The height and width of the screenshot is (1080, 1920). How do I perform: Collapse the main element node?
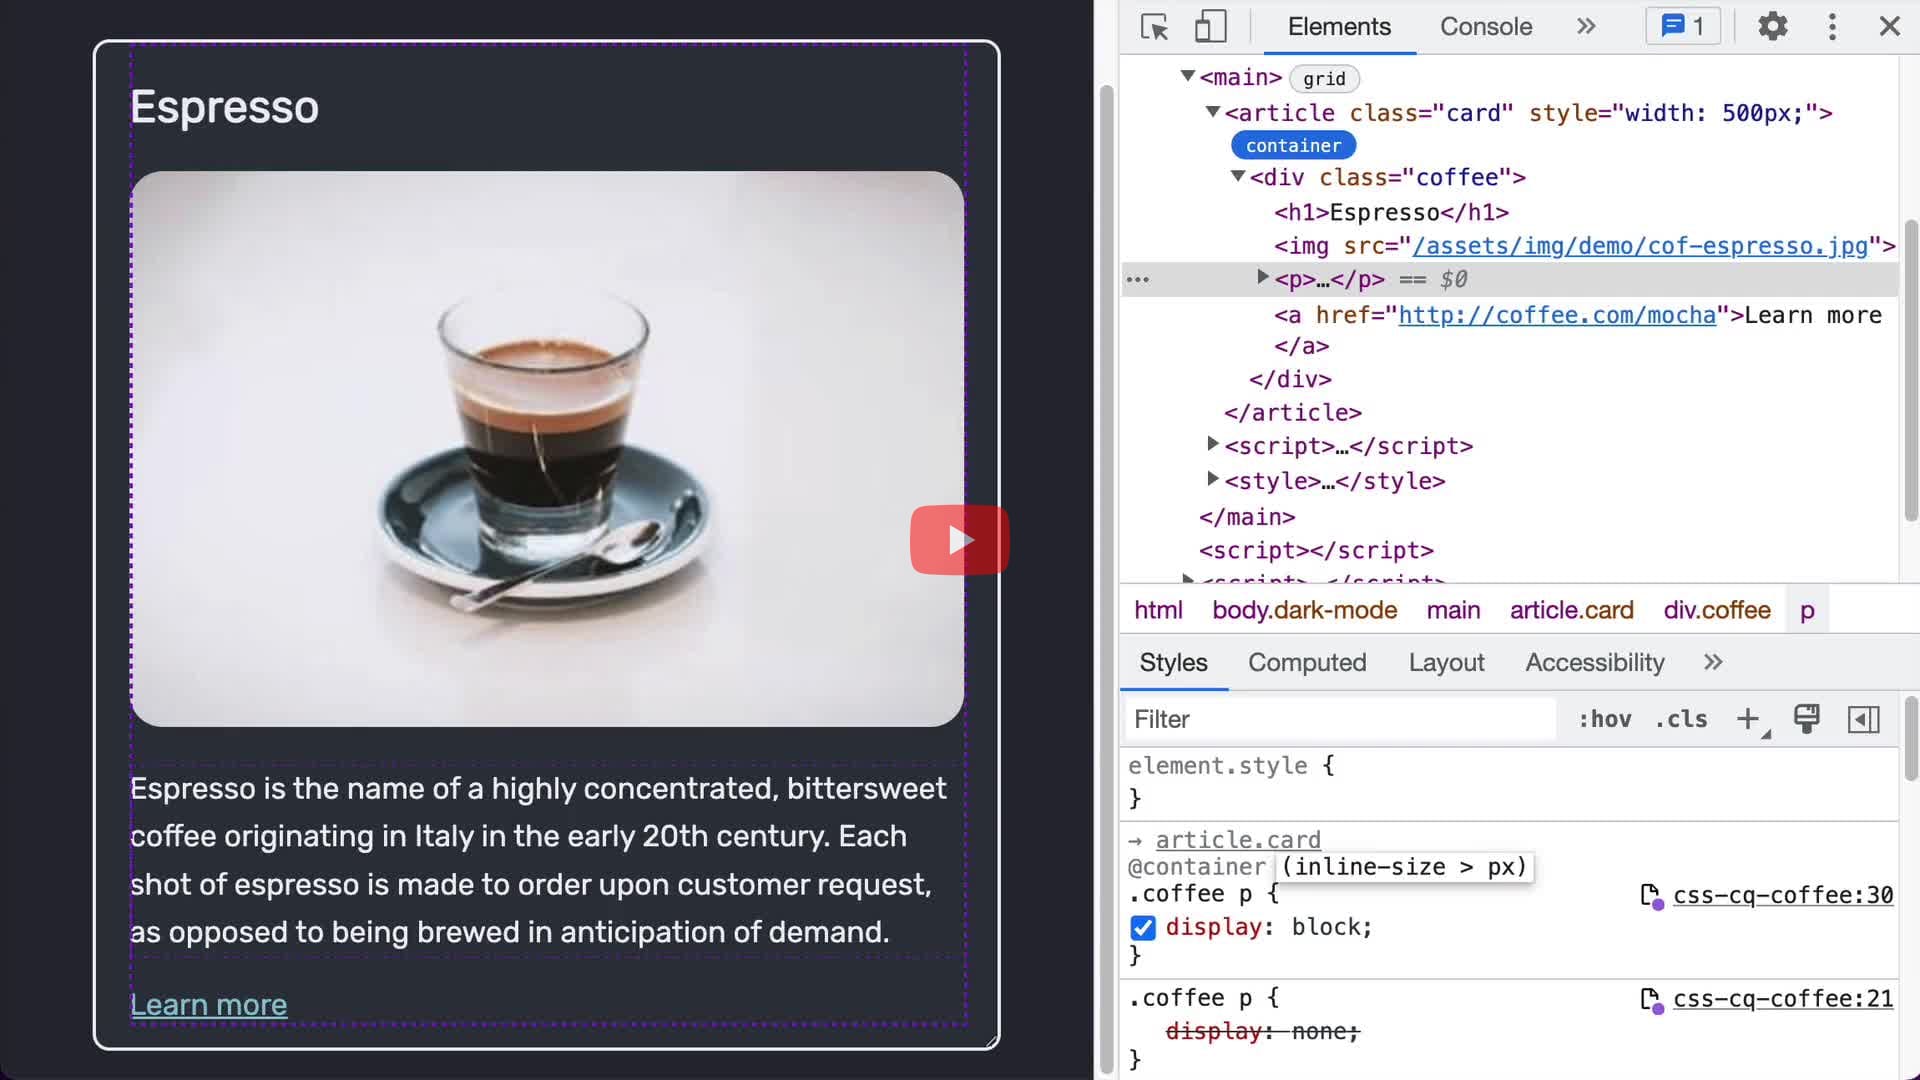[1187, 76]
